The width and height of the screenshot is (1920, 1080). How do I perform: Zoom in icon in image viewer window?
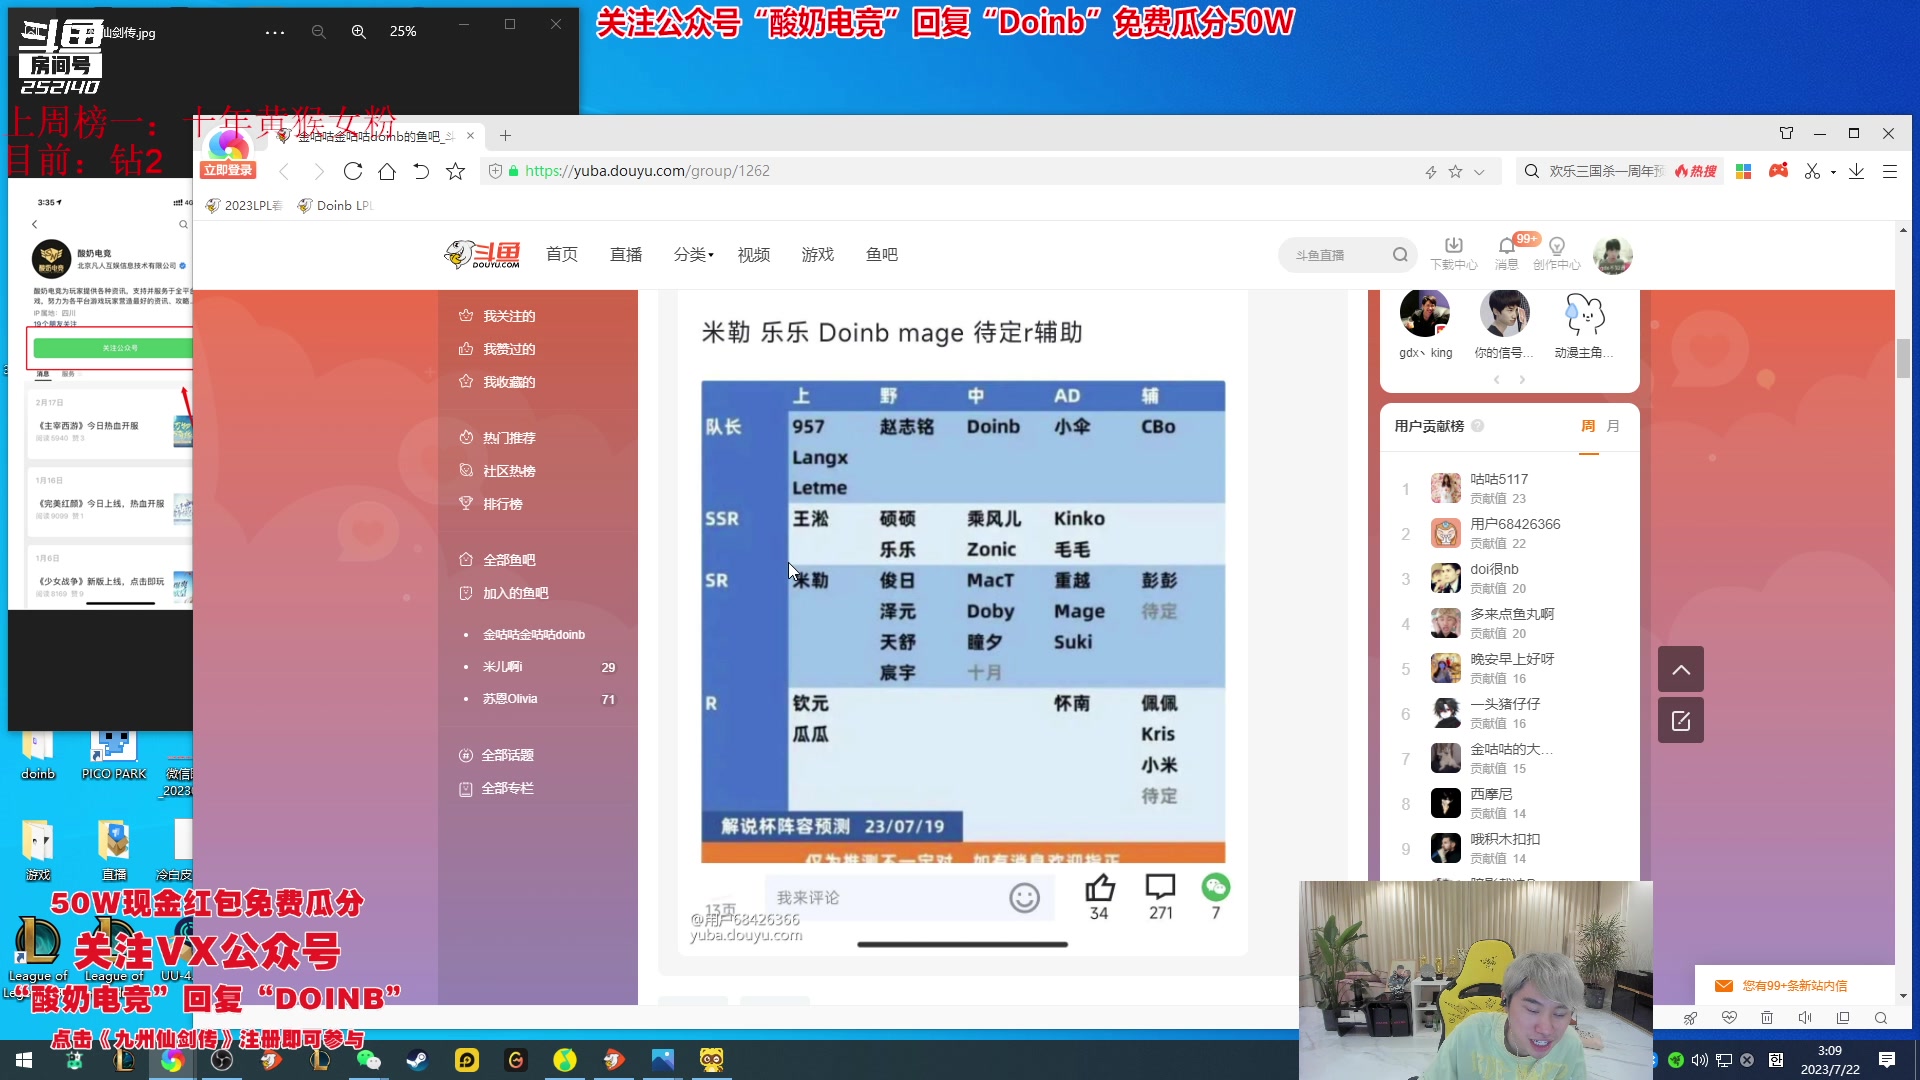(359, 31)
